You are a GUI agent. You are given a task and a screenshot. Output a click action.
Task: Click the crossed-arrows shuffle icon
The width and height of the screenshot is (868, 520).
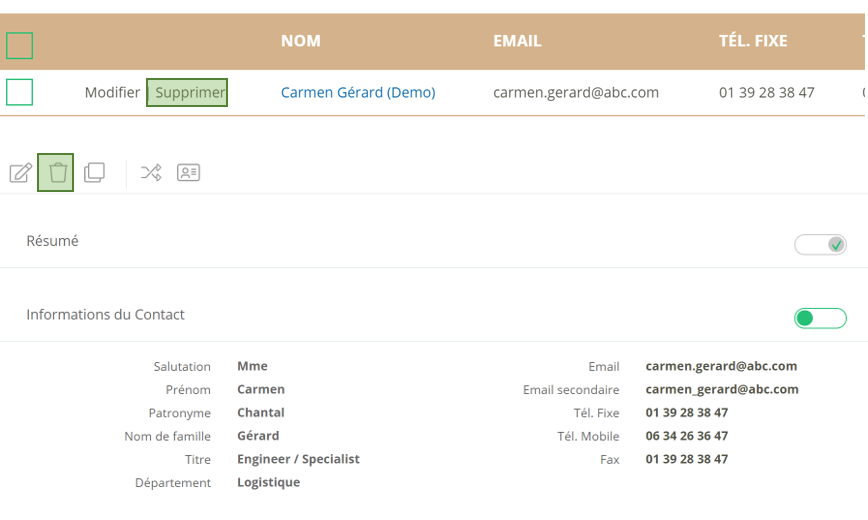point(151,172)
